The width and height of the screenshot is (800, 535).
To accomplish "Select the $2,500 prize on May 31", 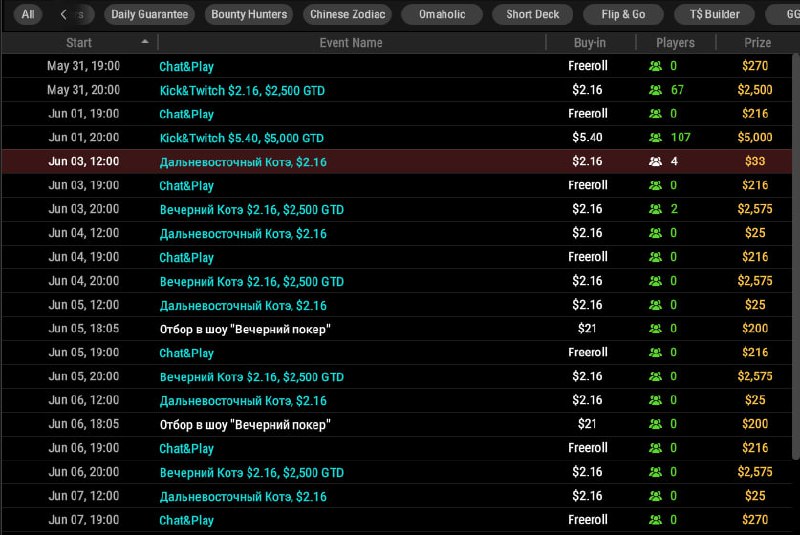I will (x=755, y=90).
